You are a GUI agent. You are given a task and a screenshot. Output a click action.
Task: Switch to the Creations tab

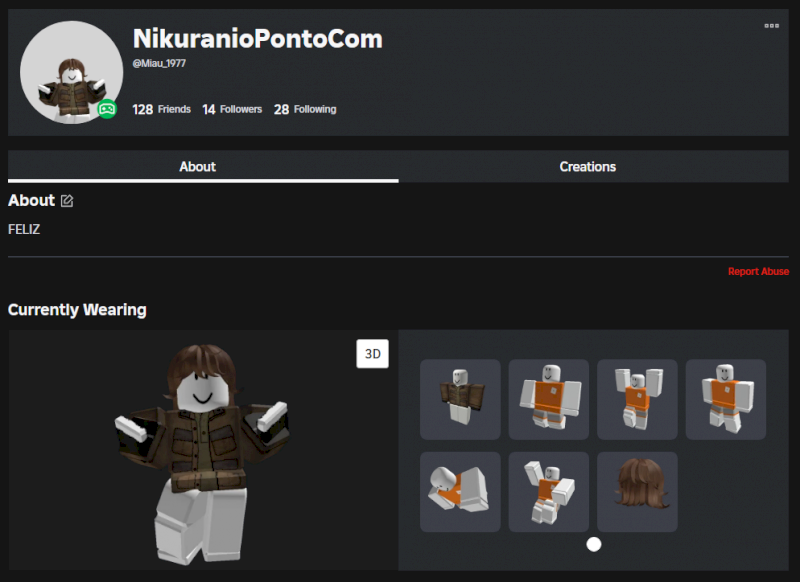[x=587, y=167]
